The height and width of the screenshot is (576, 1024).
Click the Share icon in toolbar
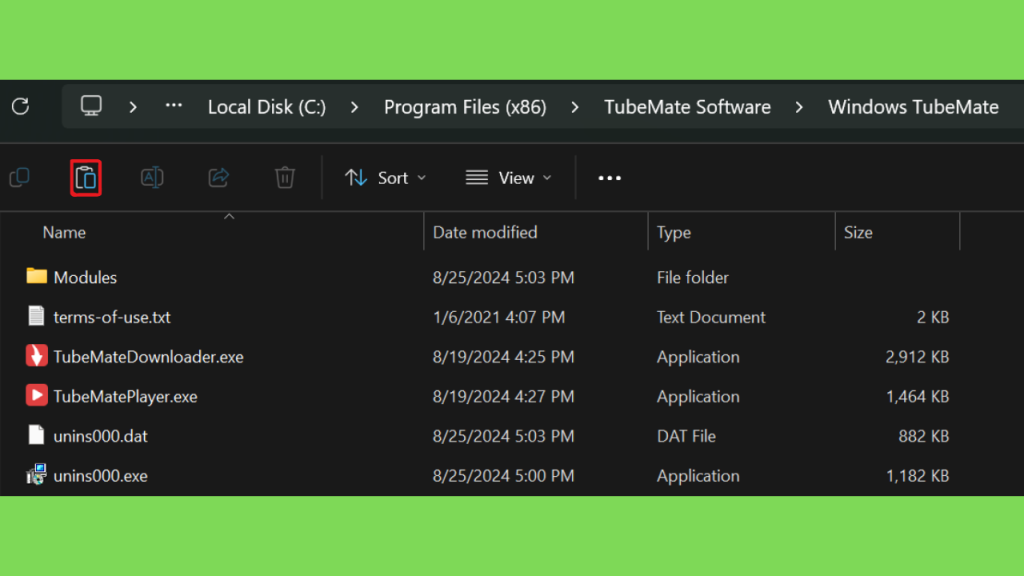click(218, 178)
